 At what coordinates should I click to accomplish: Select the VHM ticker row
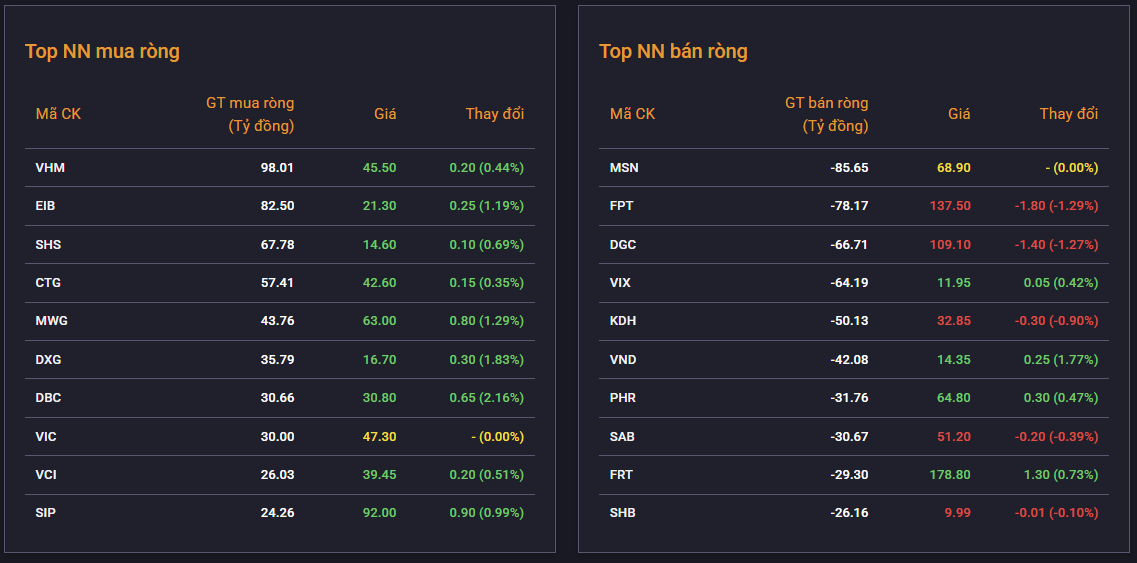pos(280,168)
